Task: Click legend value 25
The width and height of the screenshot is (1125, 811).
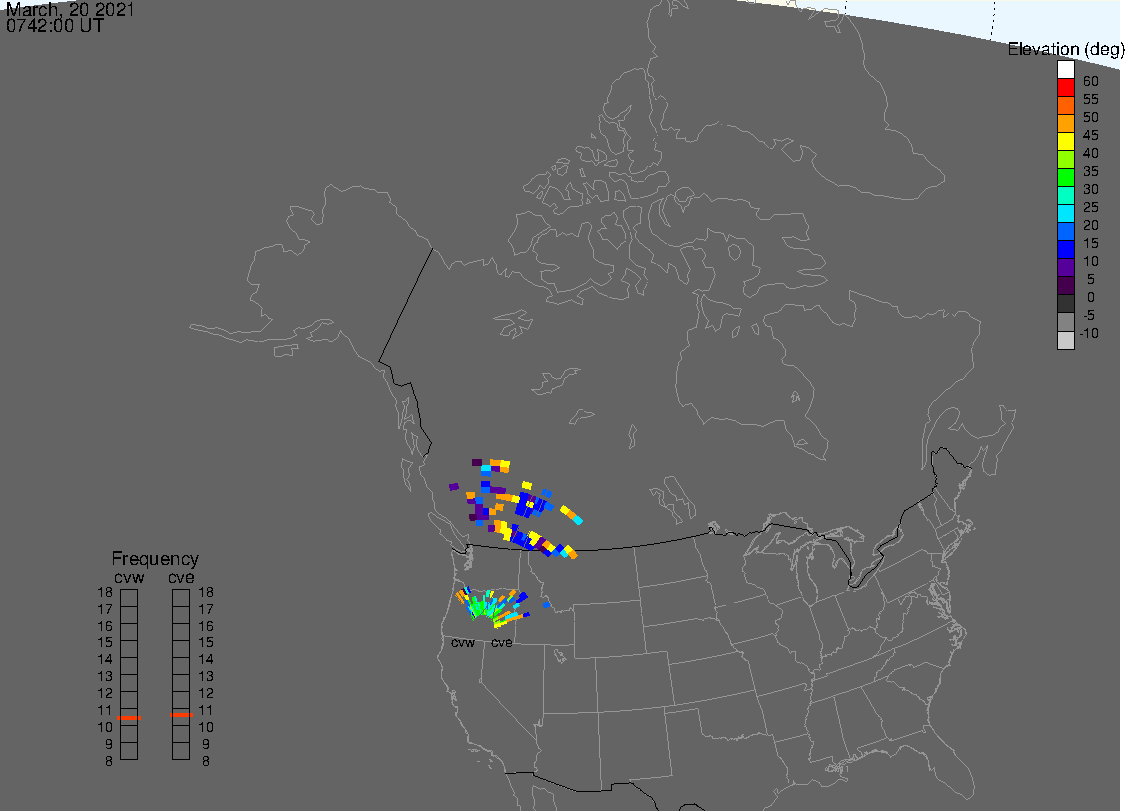Action: 1091,207
